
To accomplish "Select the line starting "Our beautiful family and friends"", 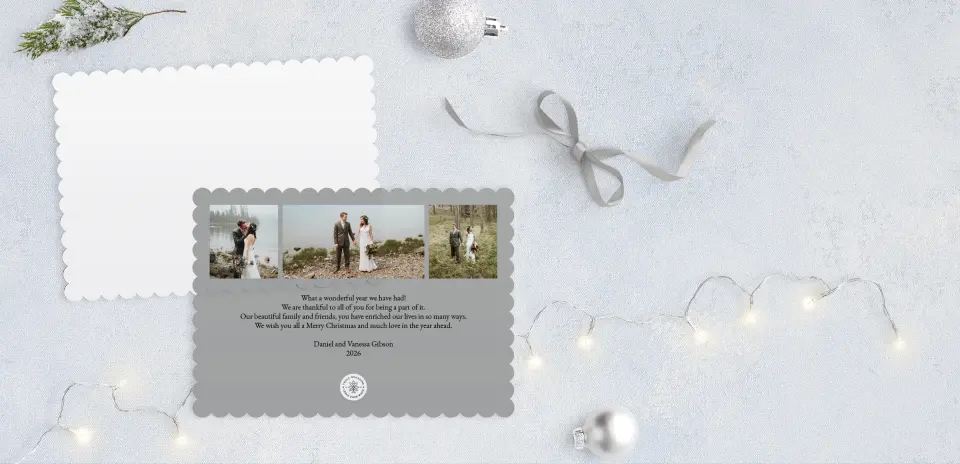I will (x=353, y=316).
